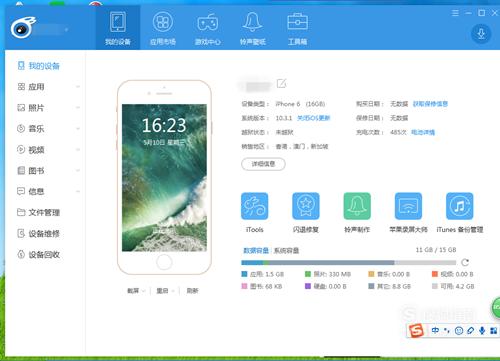Image resolution: width=500 pixels, height=361 pixels.
Task: Expand the 音乐 sidebar arrow
Action: tap(78, 129)
